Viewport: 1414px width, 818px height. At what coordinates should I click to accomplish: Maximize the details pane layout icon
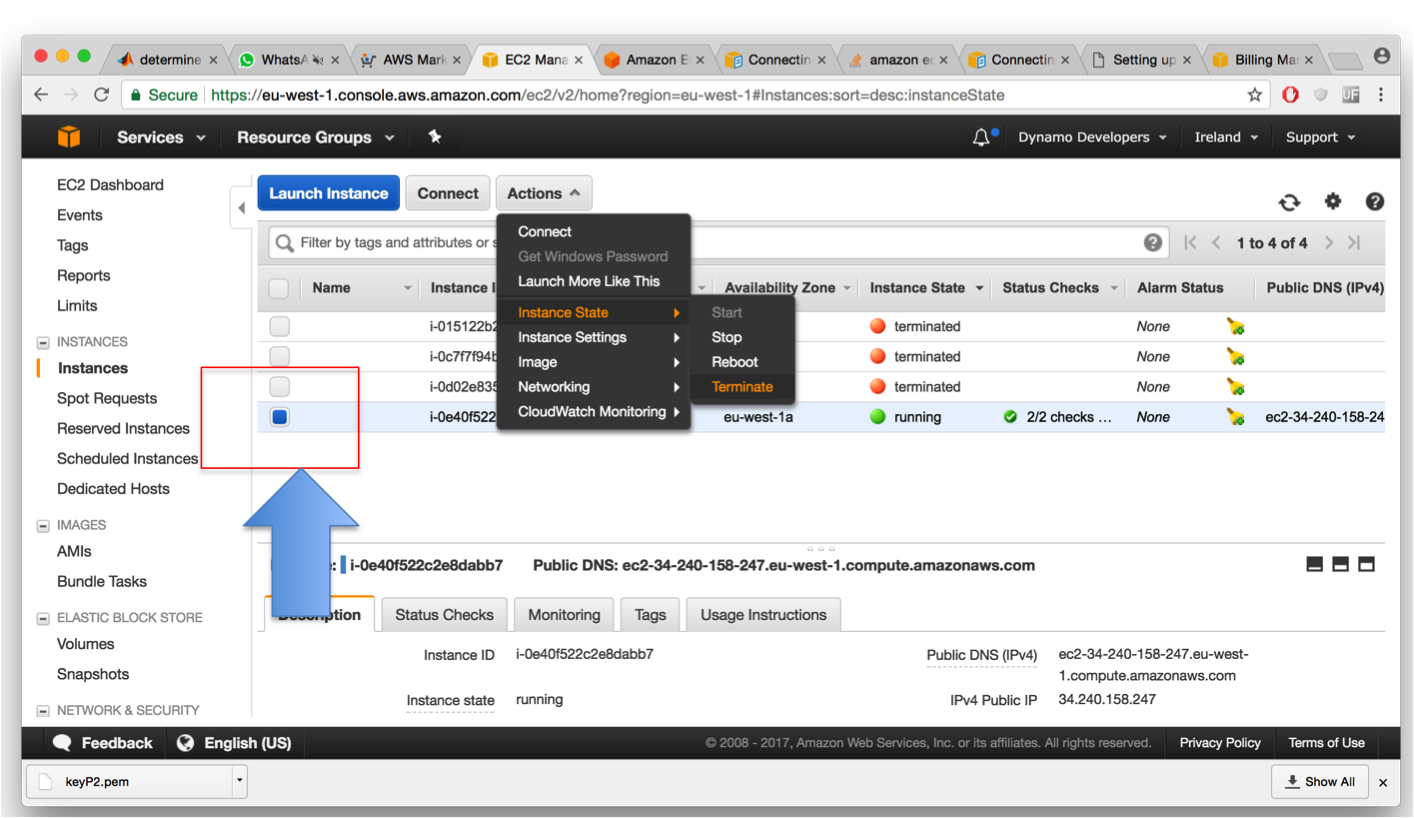(x=1366, y=565)
